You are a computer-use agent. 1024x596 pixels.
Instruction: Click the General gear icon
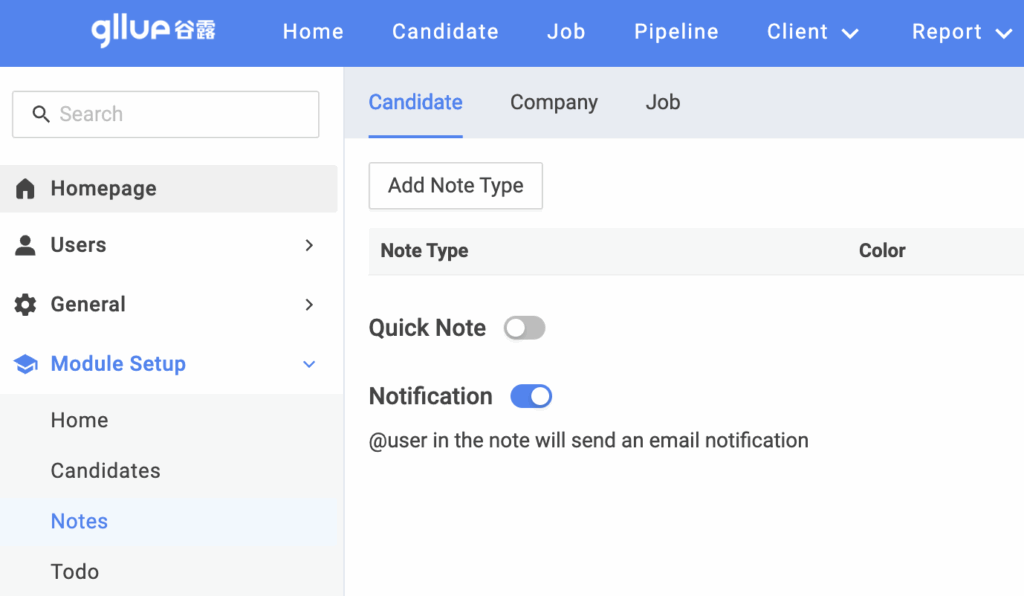click(25, 305)
